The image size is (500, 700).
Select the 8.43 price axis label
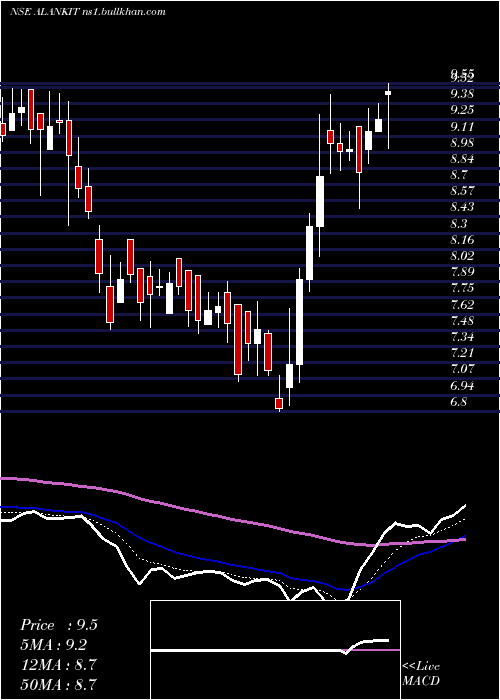coord(462,207)
